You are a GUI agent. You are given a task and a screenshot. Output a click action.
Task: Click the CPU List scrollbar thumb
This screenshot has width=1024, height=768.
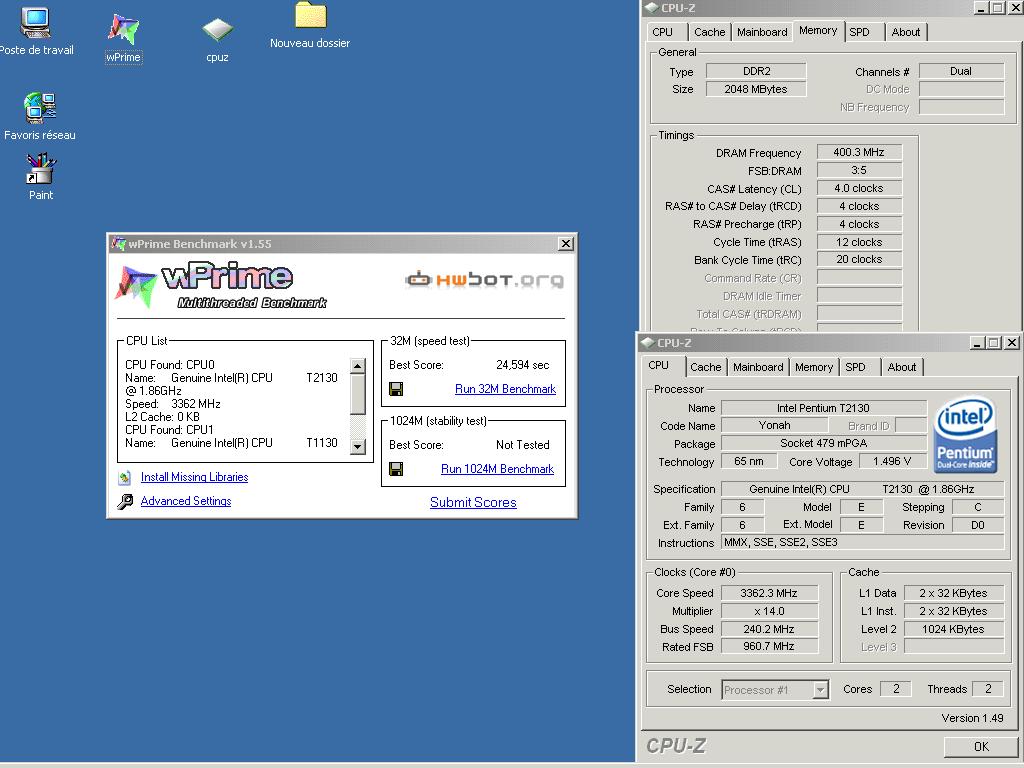357,394
